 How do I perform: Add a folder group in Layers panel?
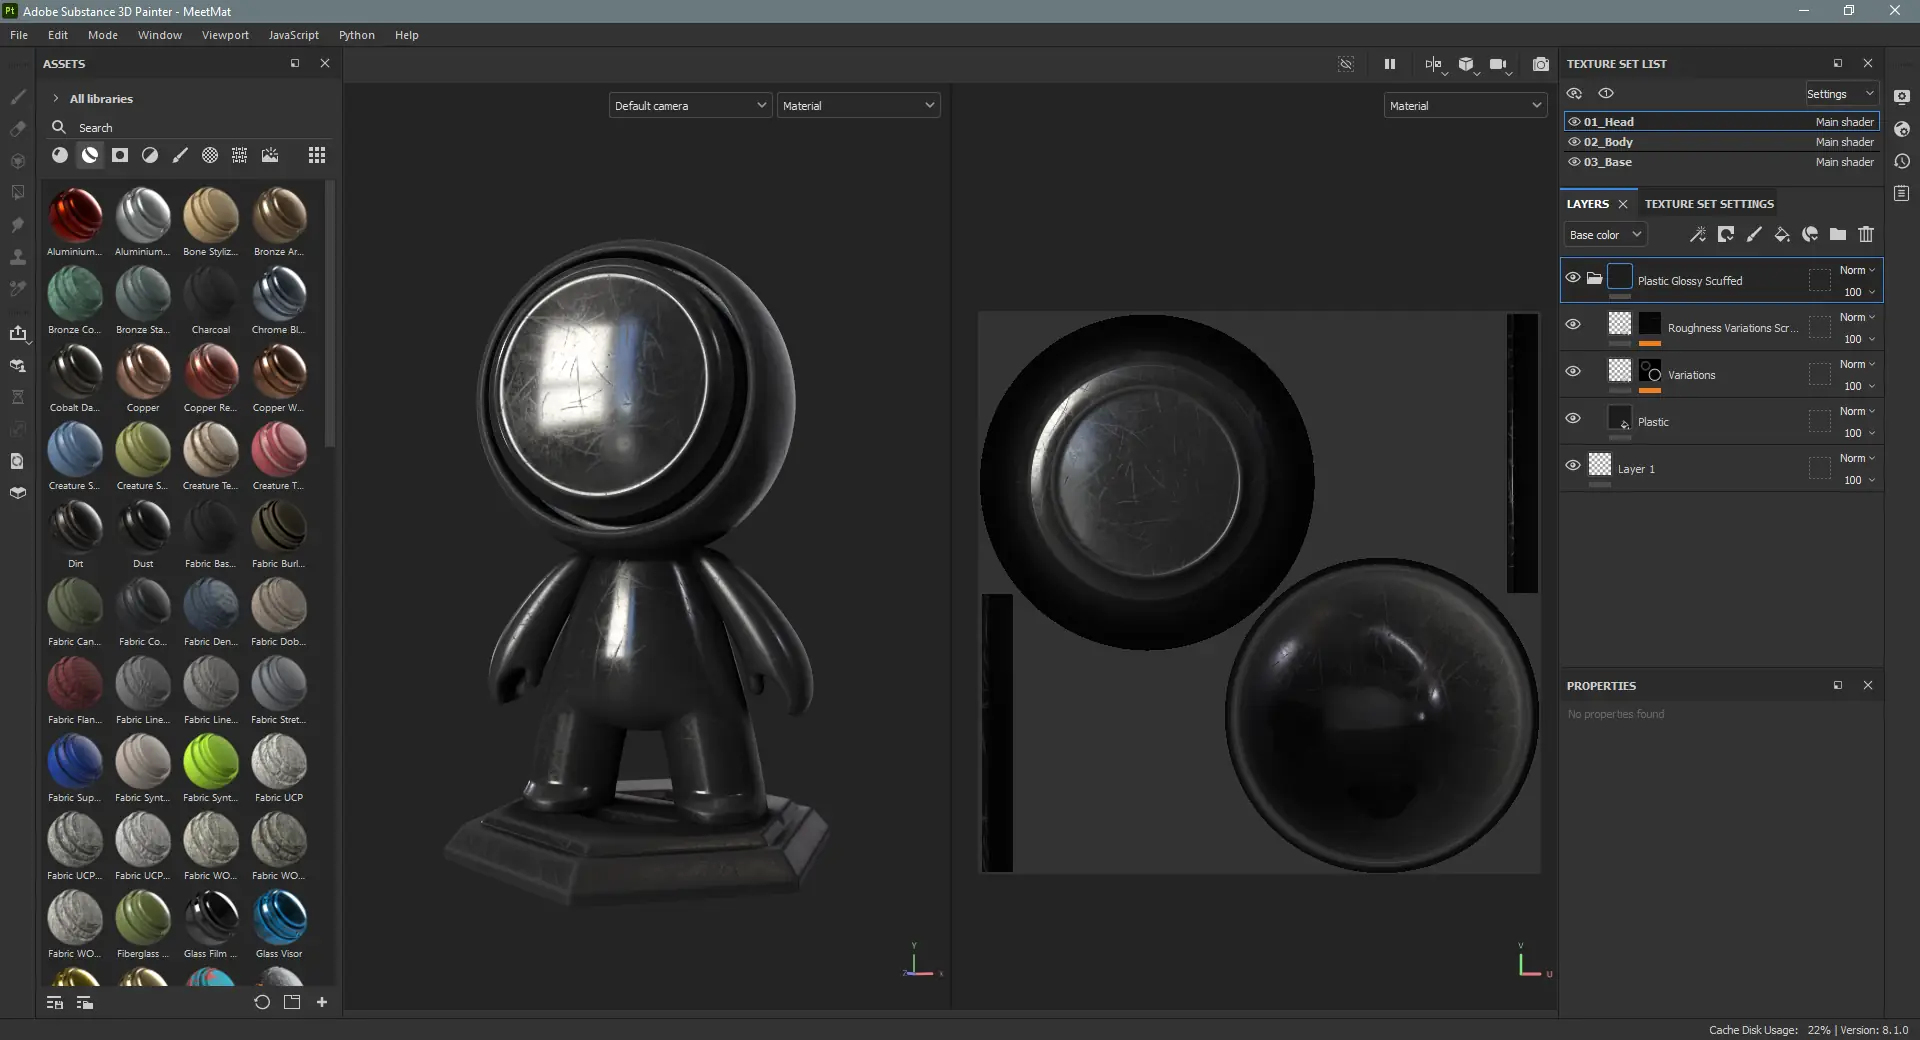(1838, 234)
